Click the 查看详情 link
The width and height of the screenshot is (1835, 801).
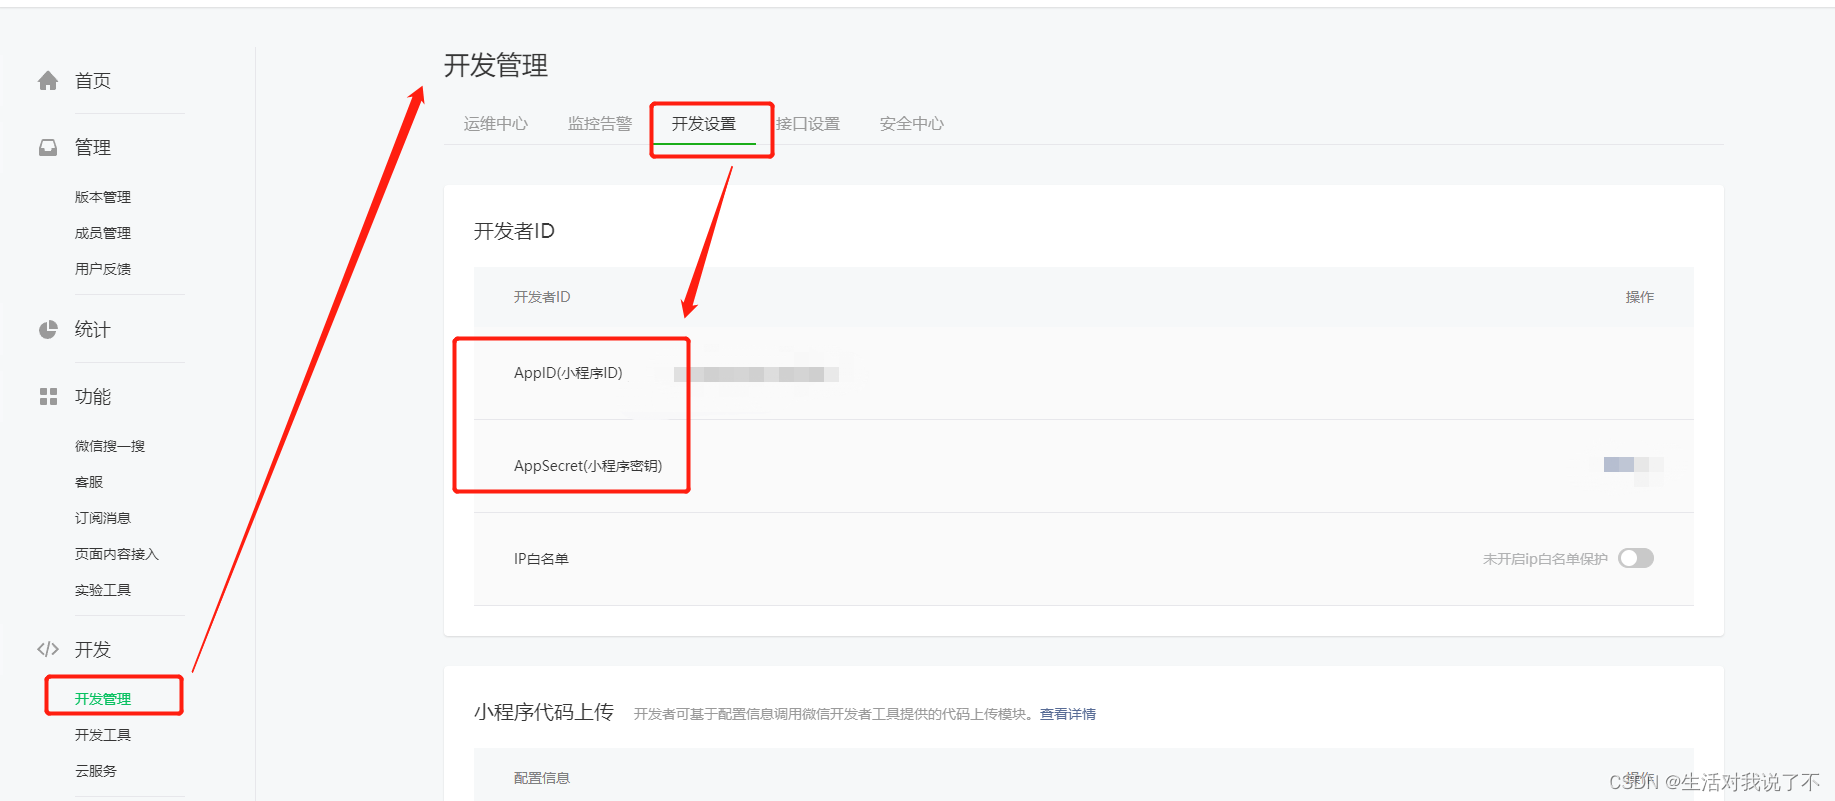point(1068,714)
